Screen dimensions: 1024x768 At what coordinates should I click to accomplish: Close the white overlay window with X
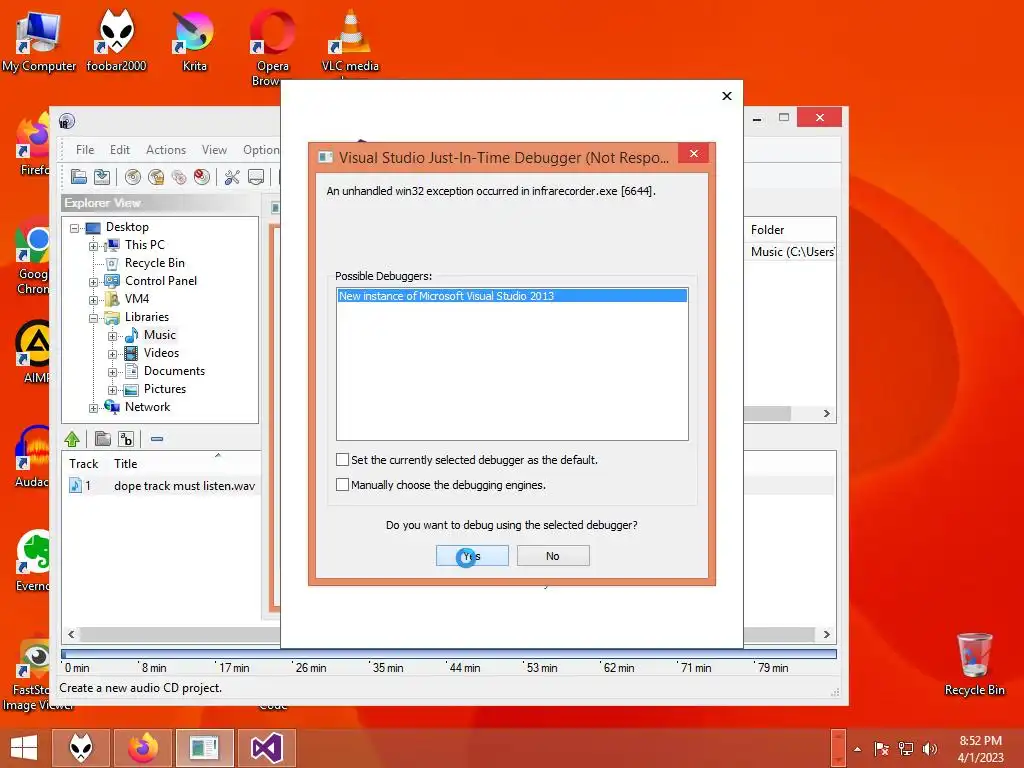coord(727,96)
